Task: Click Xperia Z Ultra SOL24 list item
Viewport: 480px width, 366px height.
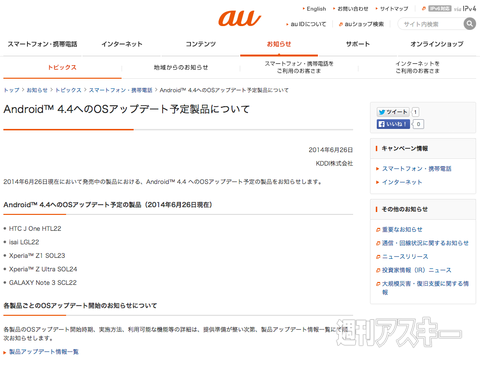Action: pyautogui.click(x=43, y=269)
